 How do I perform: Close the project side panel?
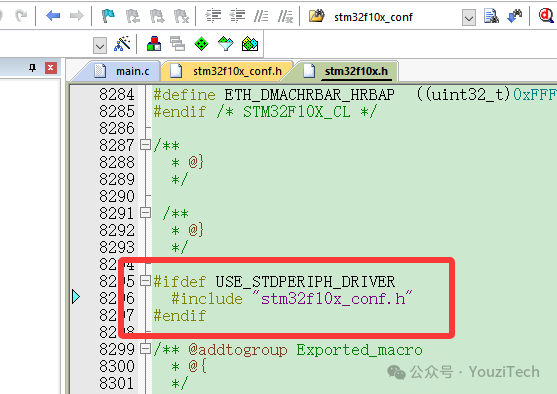(x=51, y=68)
